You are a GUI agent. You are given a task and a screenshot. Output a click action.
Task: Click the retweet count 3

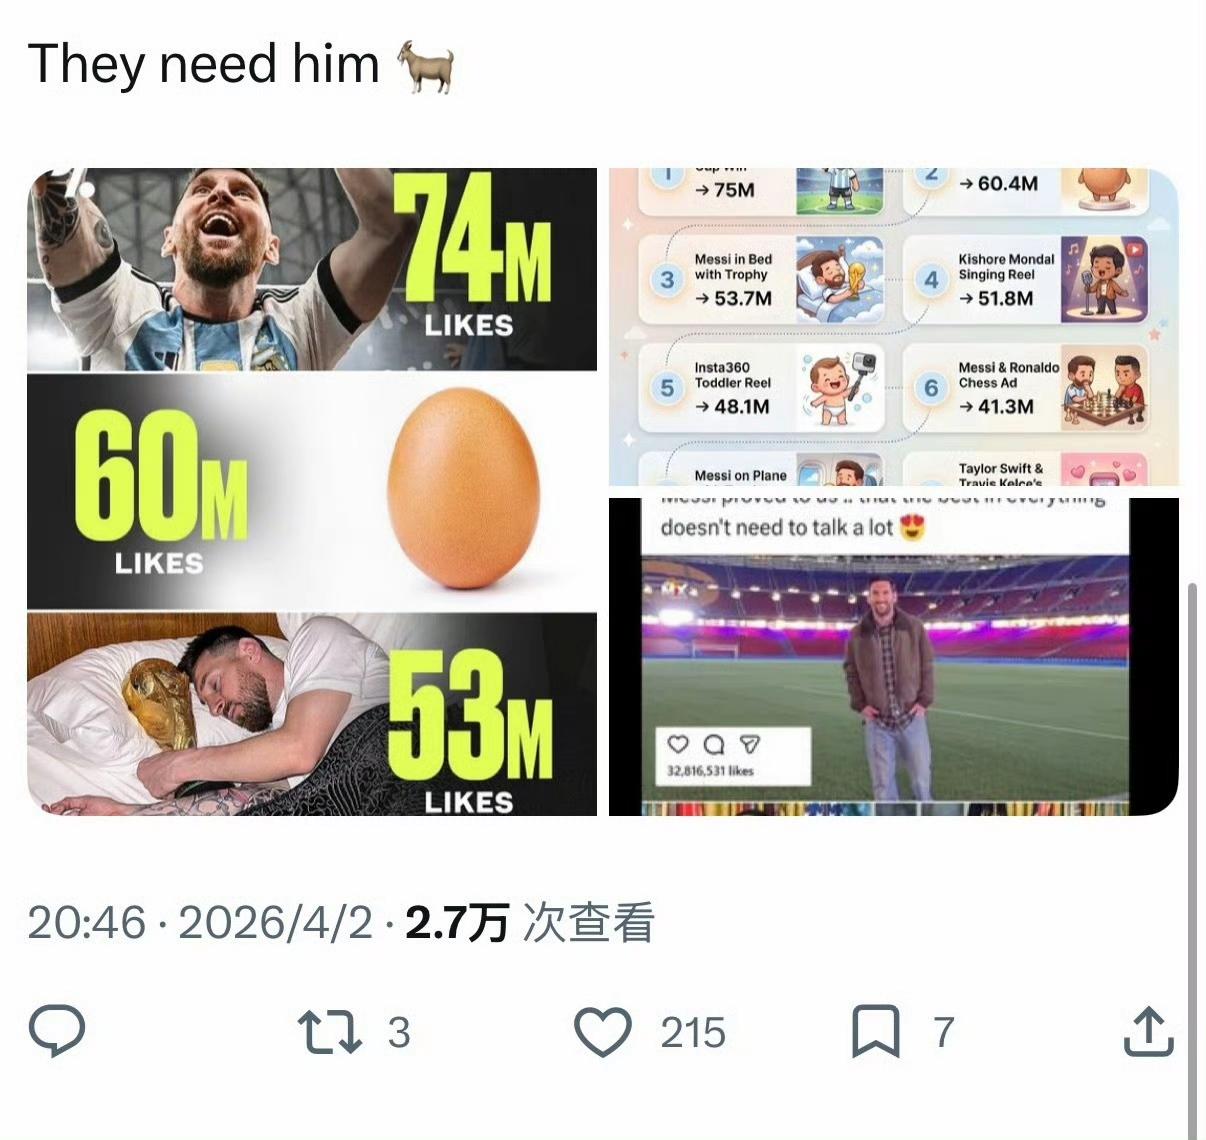point(399,1032)
